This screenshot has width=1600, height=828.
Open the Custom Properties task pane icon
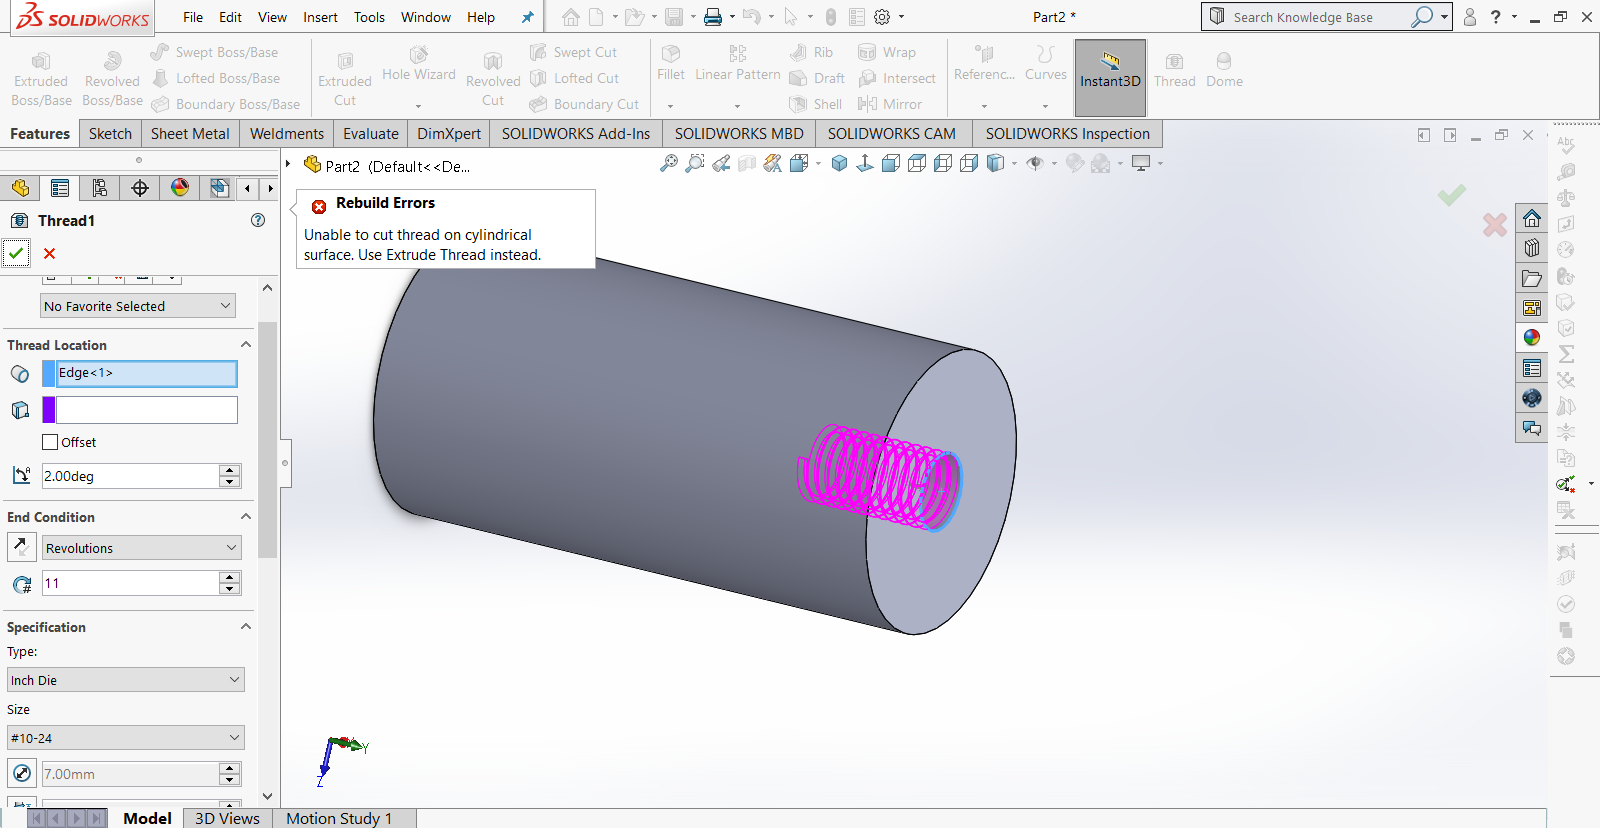point(1532,368)
